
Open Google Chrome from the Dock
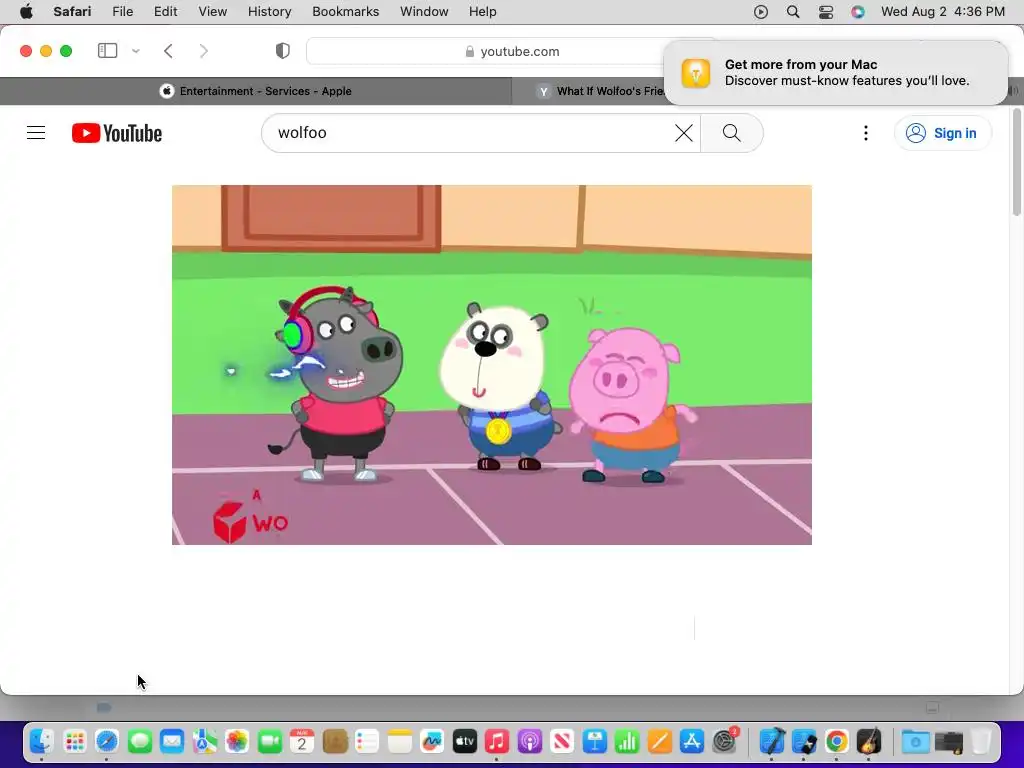(x=837, y=741)
